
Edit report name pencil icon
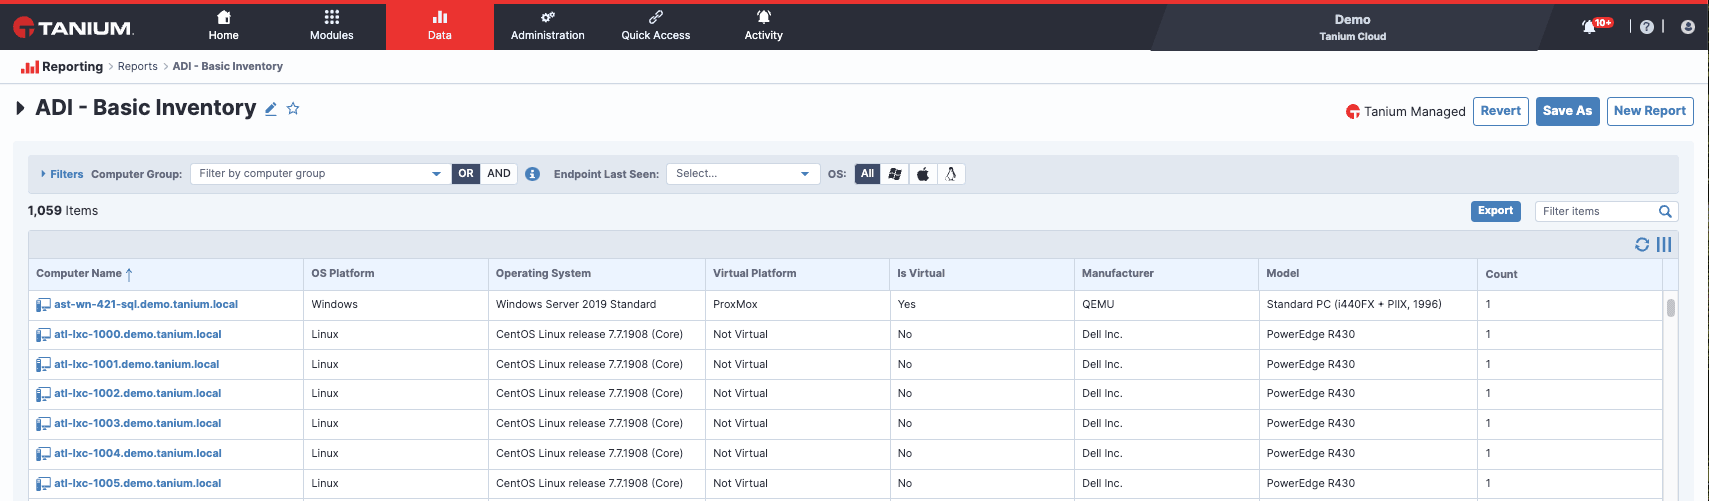click(x=270, y=109)
